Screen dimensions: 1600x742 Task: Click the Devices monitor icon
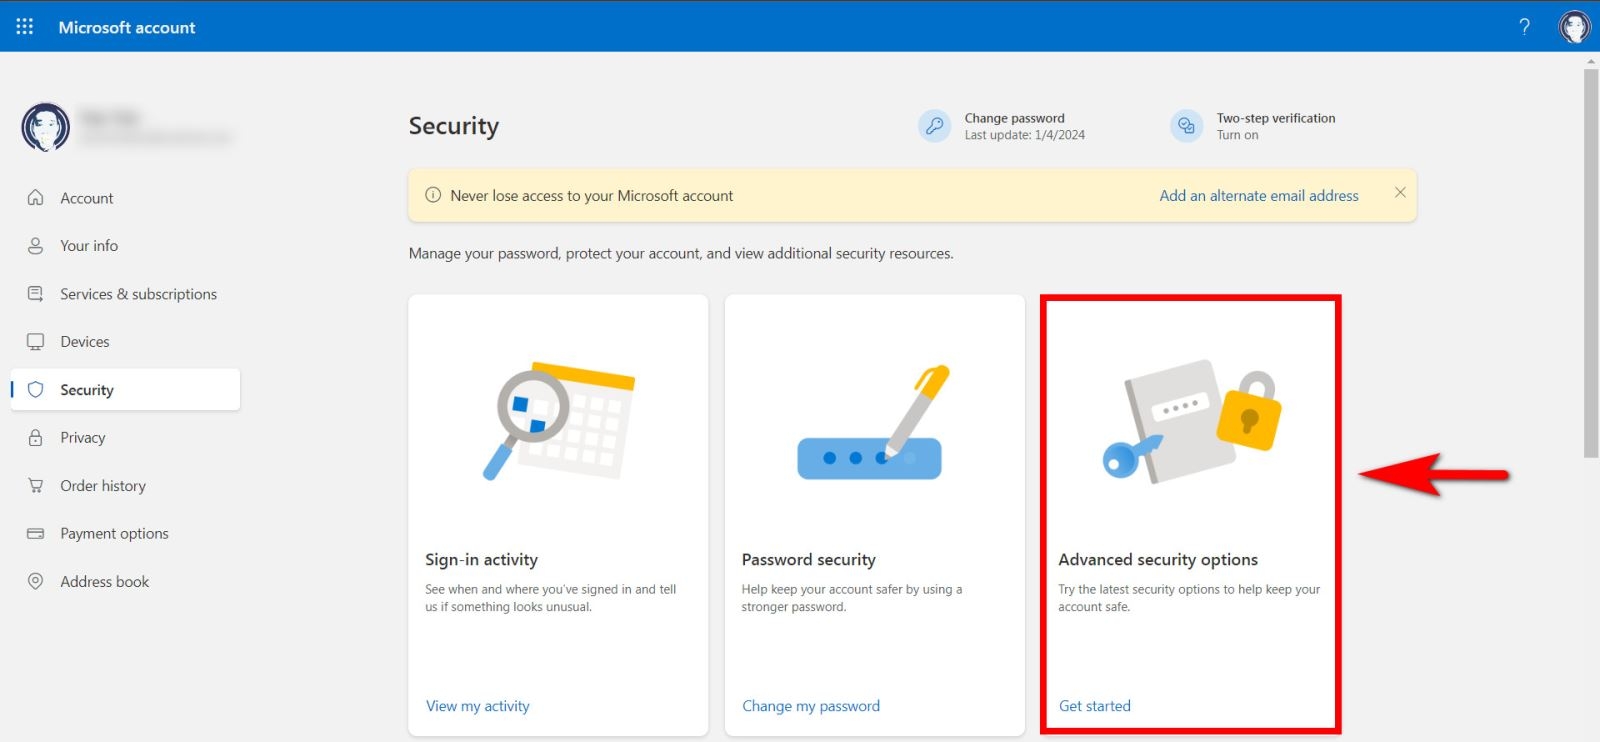coord(36,342)
